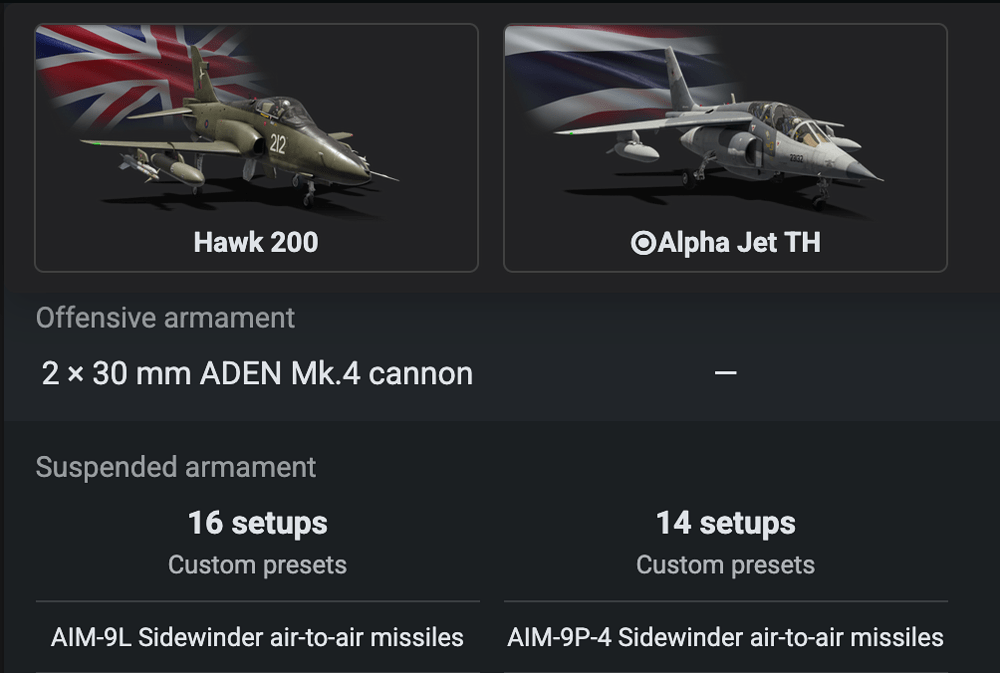Expand the Suspended armament section
Screen dimensions: 1000x673
click(176, 467)
